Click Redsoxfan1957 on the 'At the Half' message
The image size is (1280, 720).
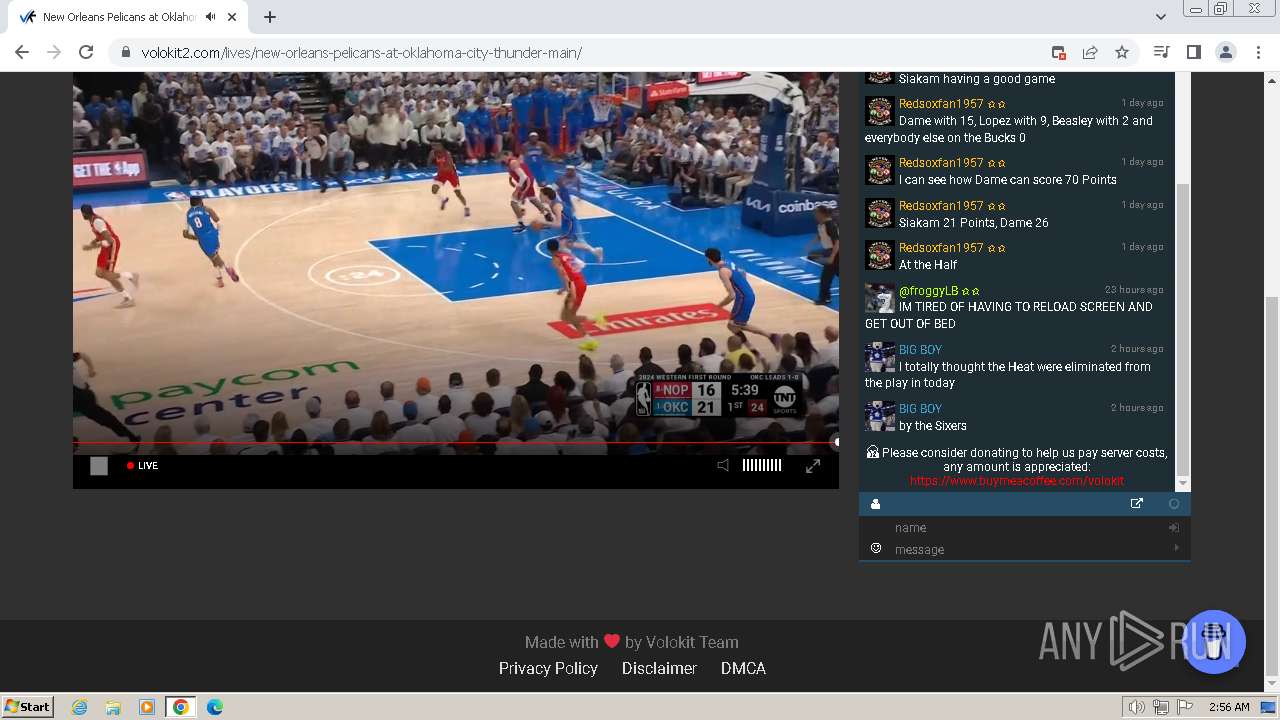941,248
